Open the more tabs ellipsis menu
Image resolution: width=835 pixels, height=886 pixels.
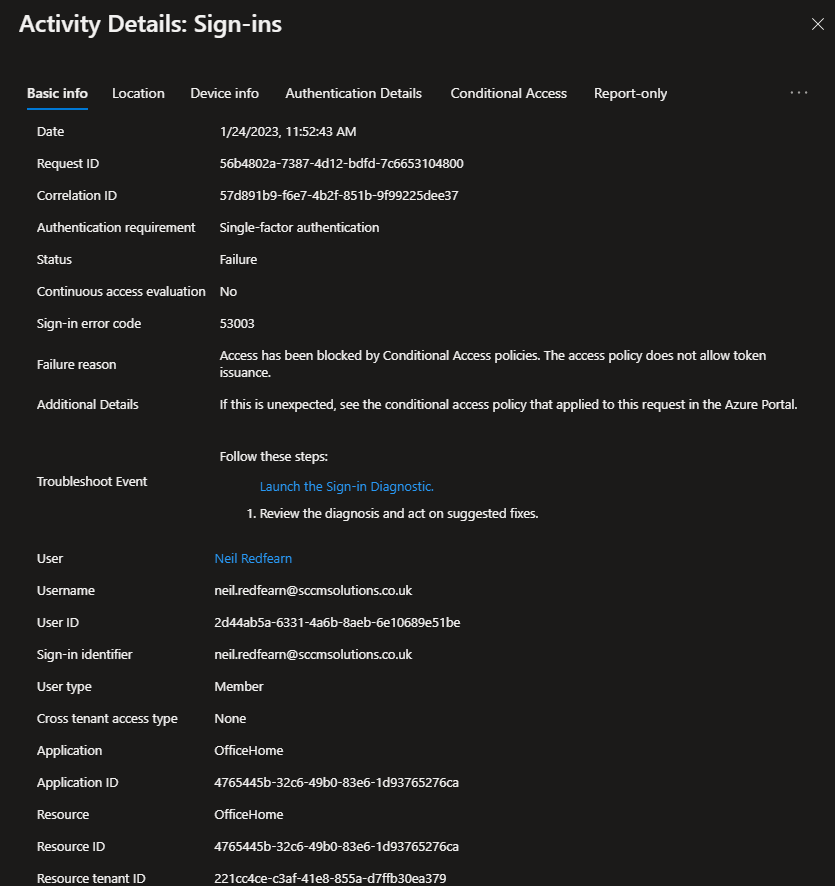pos(799,93)
